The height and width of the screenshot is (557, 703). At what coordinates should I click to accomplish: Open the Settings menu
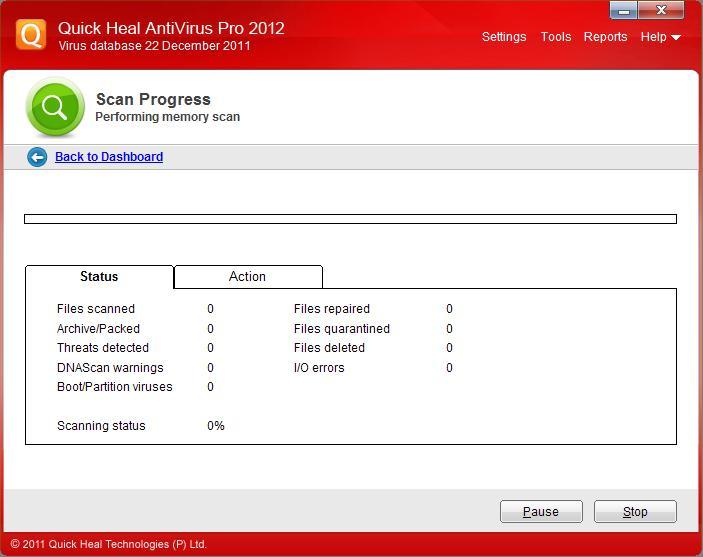(x=503, y=37)
